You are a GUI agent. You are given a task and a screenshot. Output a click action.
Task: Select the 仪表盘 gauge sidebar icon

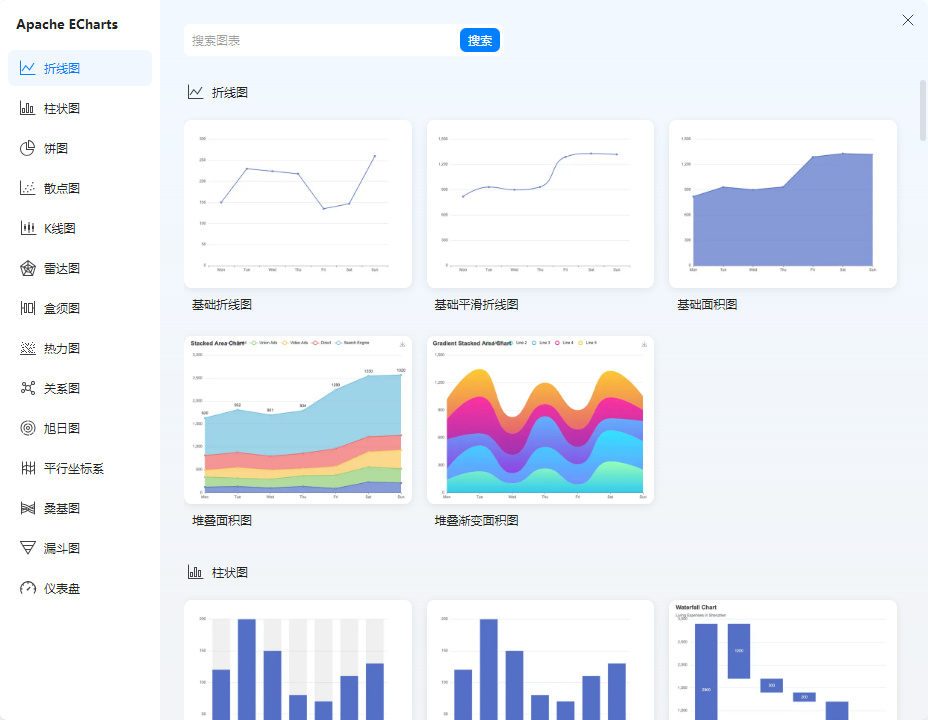[27, 588]
